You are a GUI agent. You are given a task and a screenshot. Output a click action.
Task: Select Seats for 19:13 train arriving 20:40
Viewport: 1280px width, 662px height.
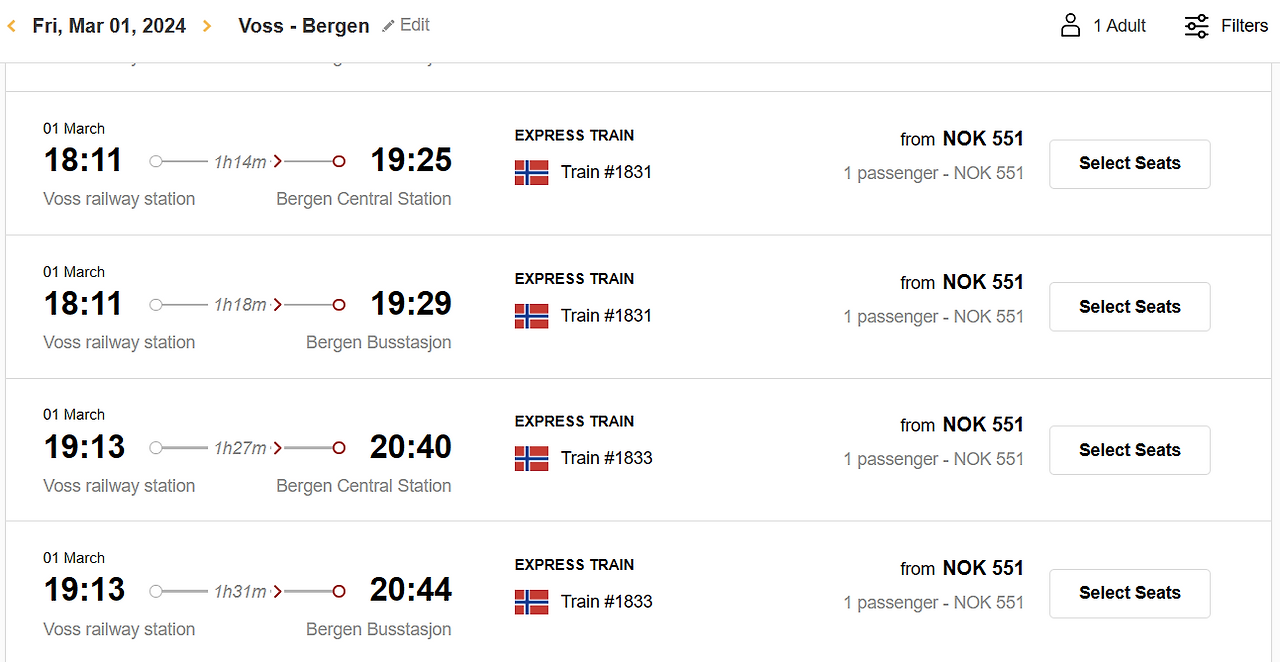click(x=1130, y=450)
